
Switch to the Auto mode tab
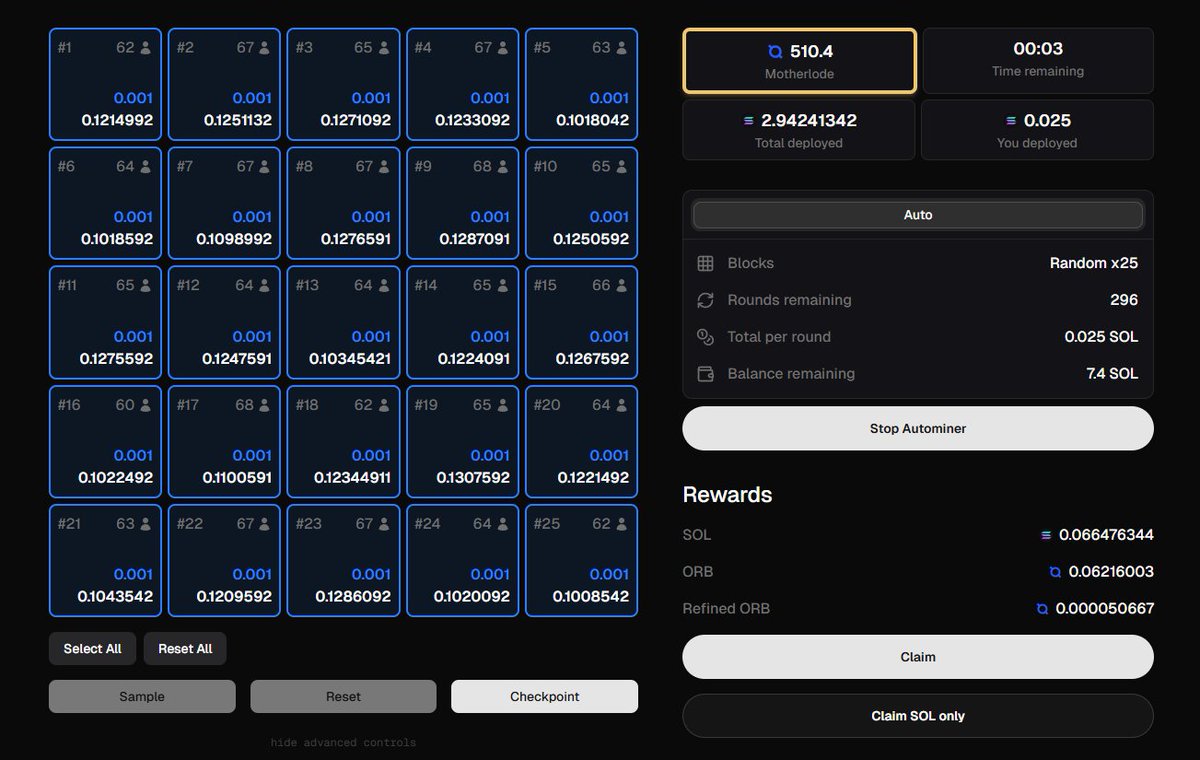point(918,215)
